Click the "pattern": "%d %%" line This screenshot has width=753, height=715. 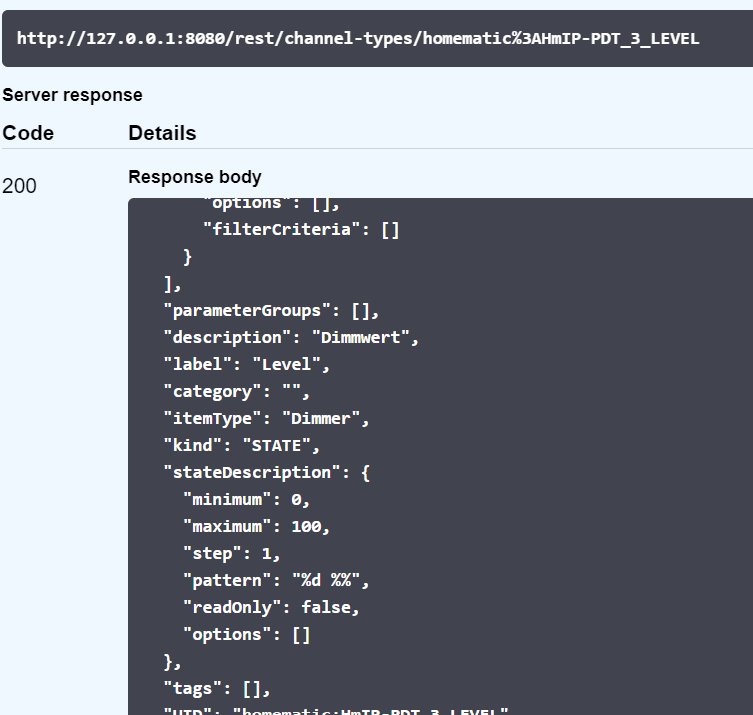point(276,581)
